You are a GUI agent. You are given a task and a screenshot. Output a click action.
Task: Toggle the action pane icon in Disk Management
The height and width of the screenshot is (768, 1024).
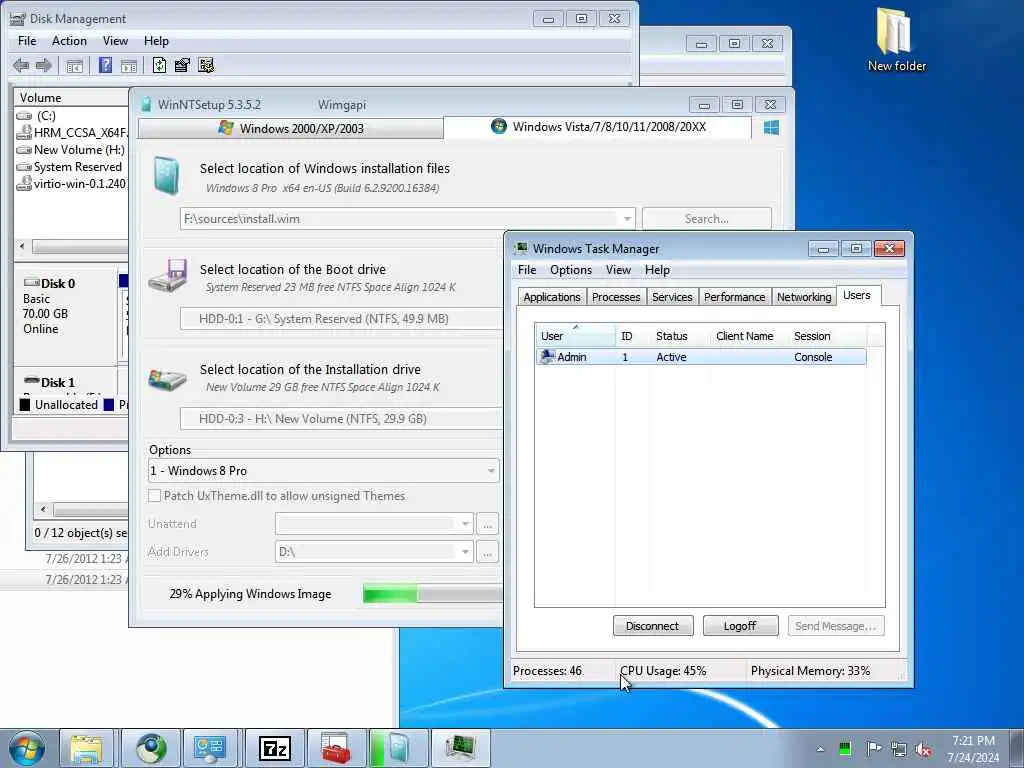tap(129, 65)
